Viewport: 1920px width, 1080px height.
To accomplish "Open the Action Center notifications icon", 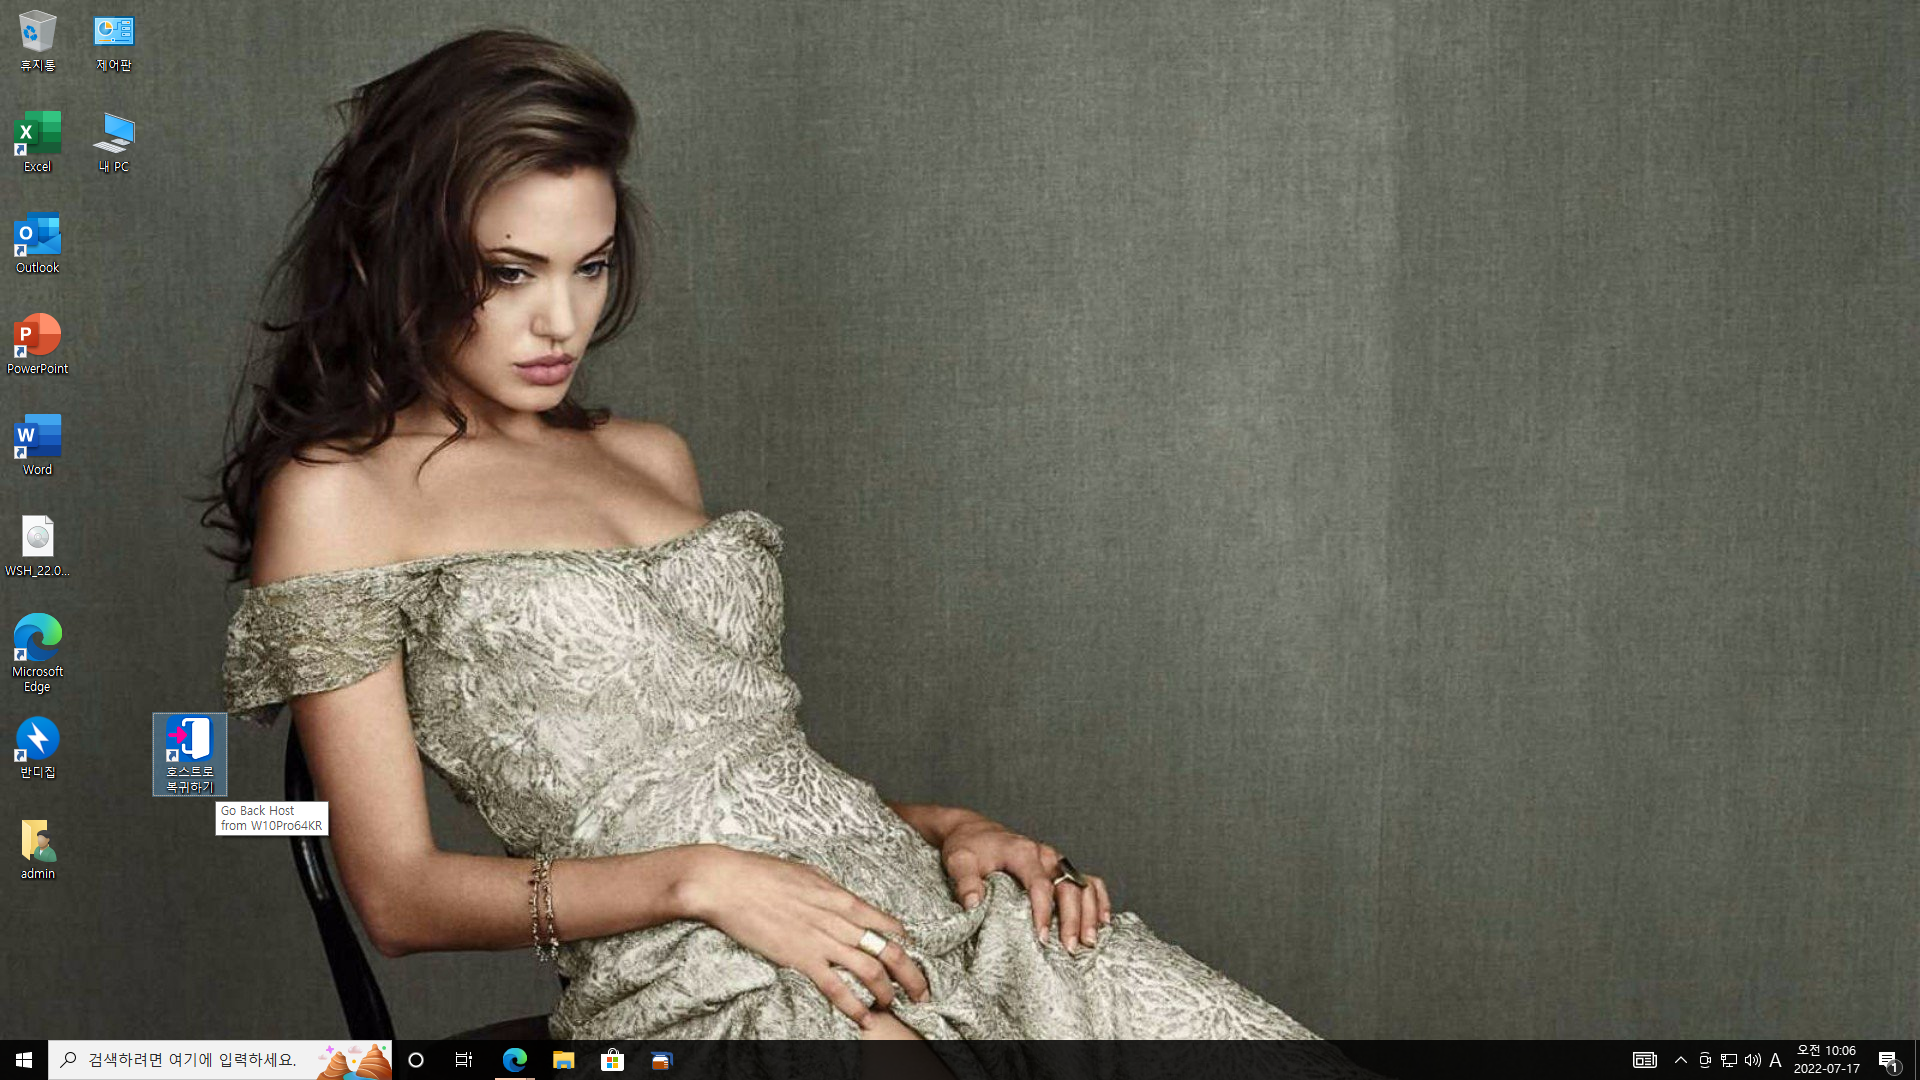I will click(x=1888, y=1060).
